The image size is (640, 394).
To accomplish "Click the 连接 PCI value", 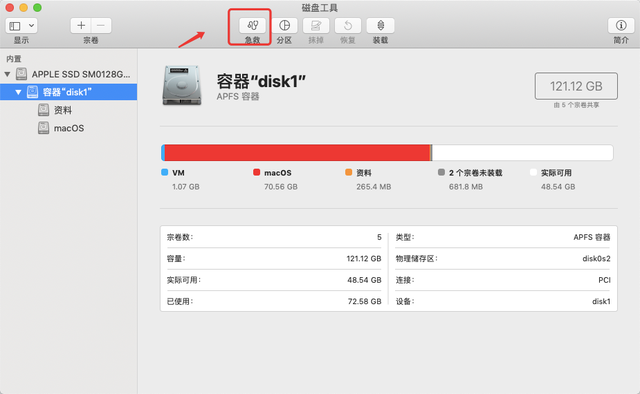I will click(604, 280).
